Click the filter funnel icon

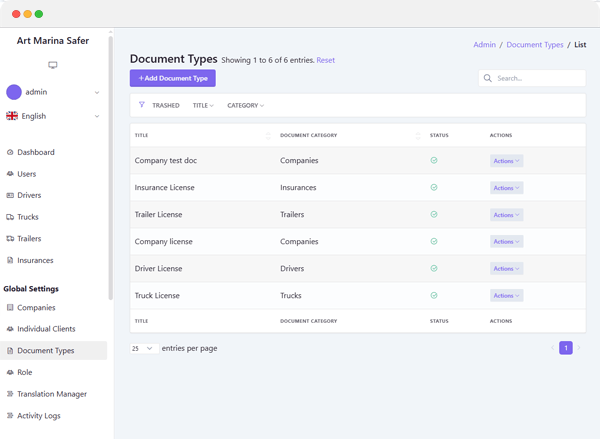tap(142, 104)
